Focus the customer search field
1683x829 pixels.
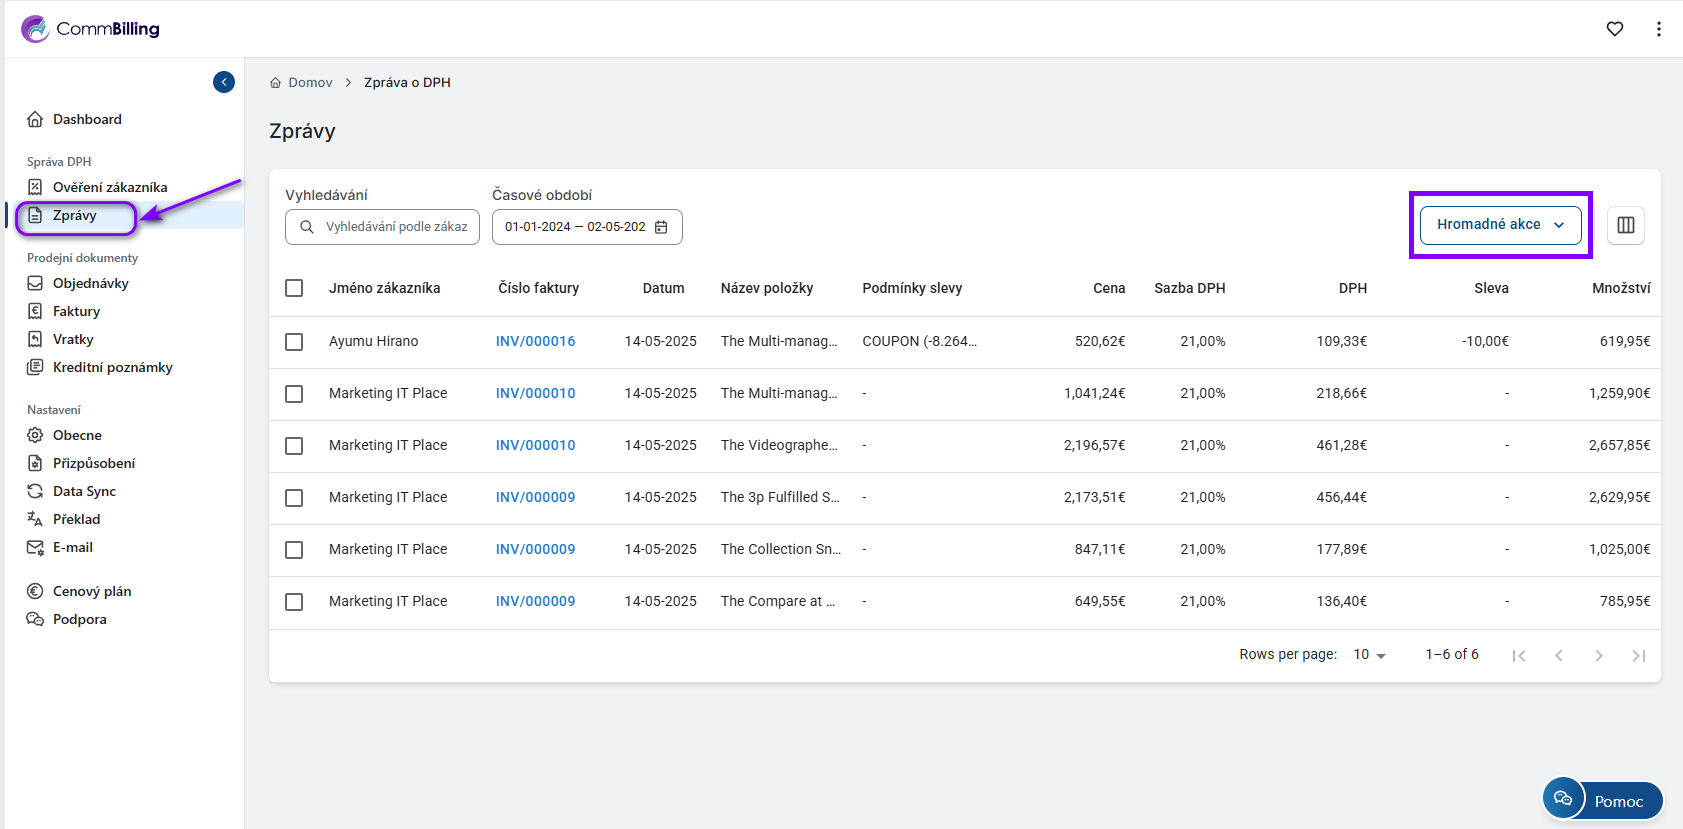(395, 227)
